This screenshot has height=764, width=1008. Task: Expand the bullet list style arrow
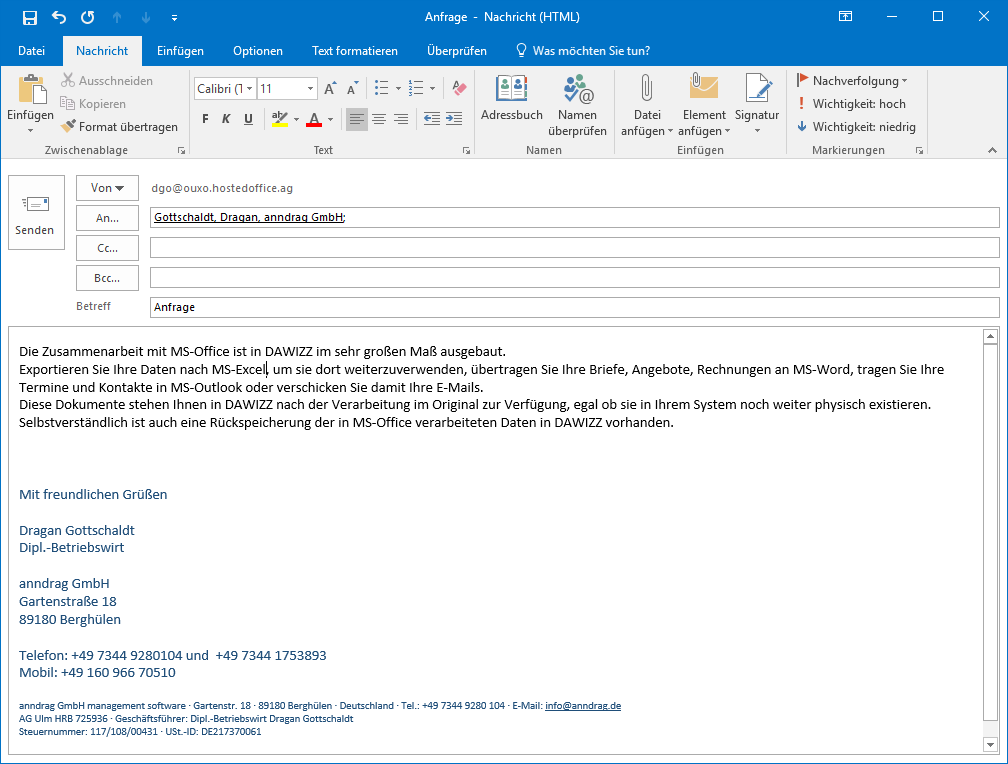(399, 89)
